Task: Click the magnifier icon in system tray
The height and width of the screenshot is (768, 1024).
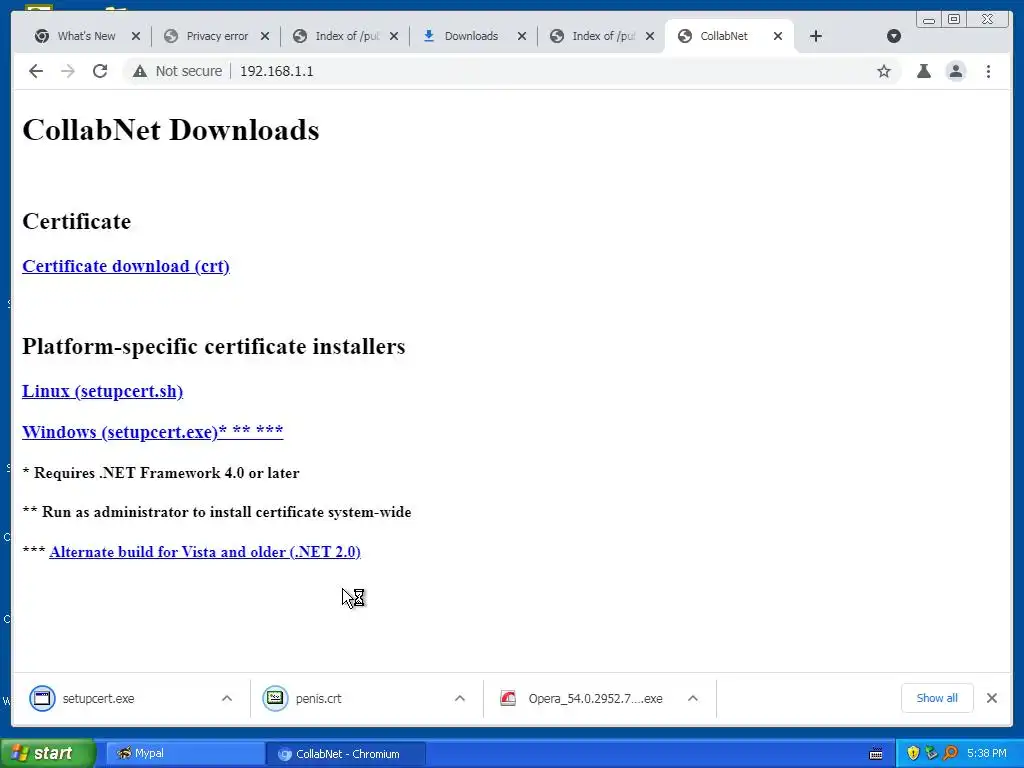Action: 950,753
